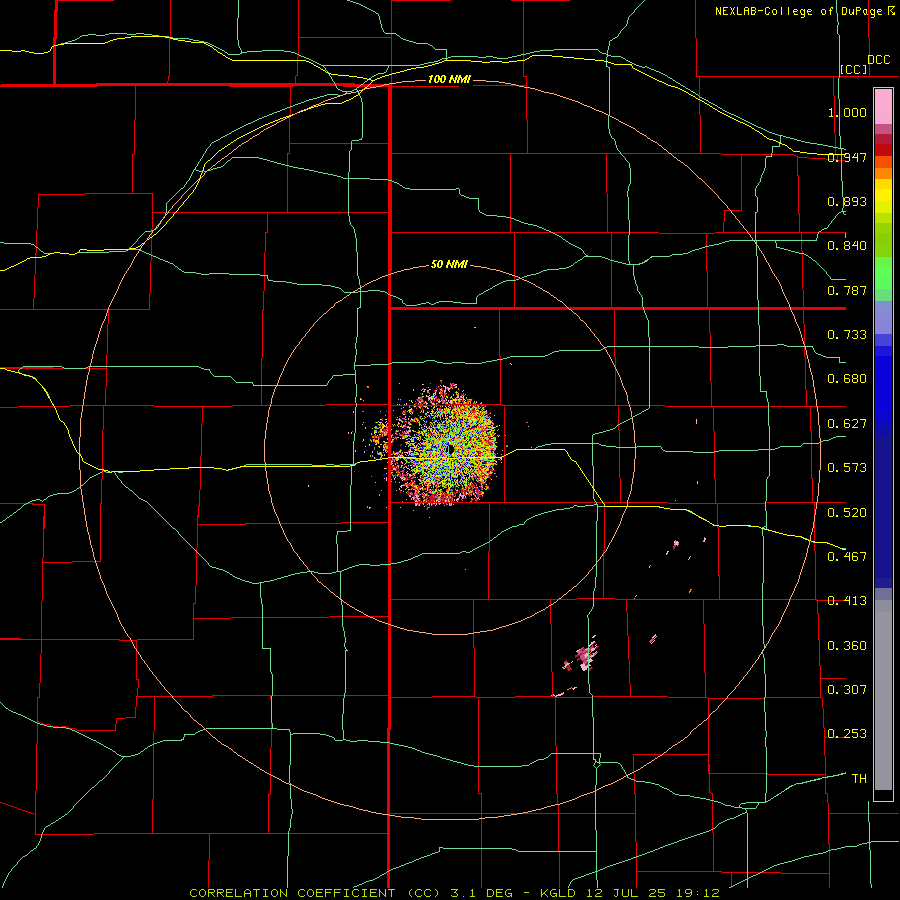
Task: Select the 0.680 scale value
Action: pyautogui.click(x=847, y=379)
